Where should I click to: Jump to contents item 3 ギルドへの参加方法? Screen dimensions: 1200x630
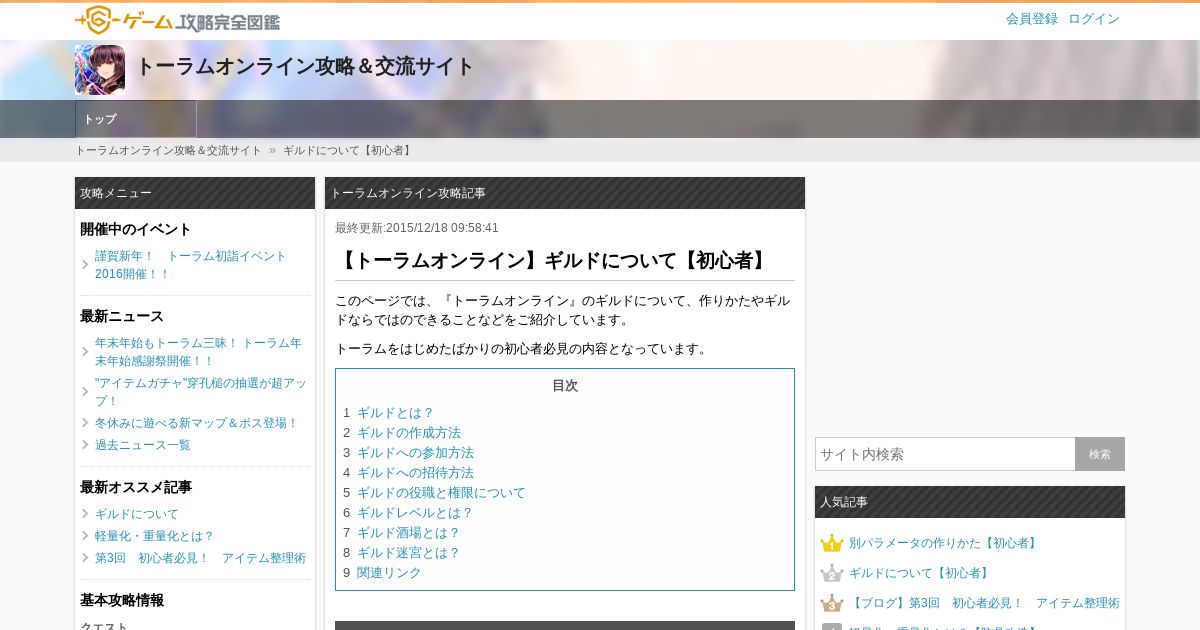pyautogui.click(x=415, y=453)
